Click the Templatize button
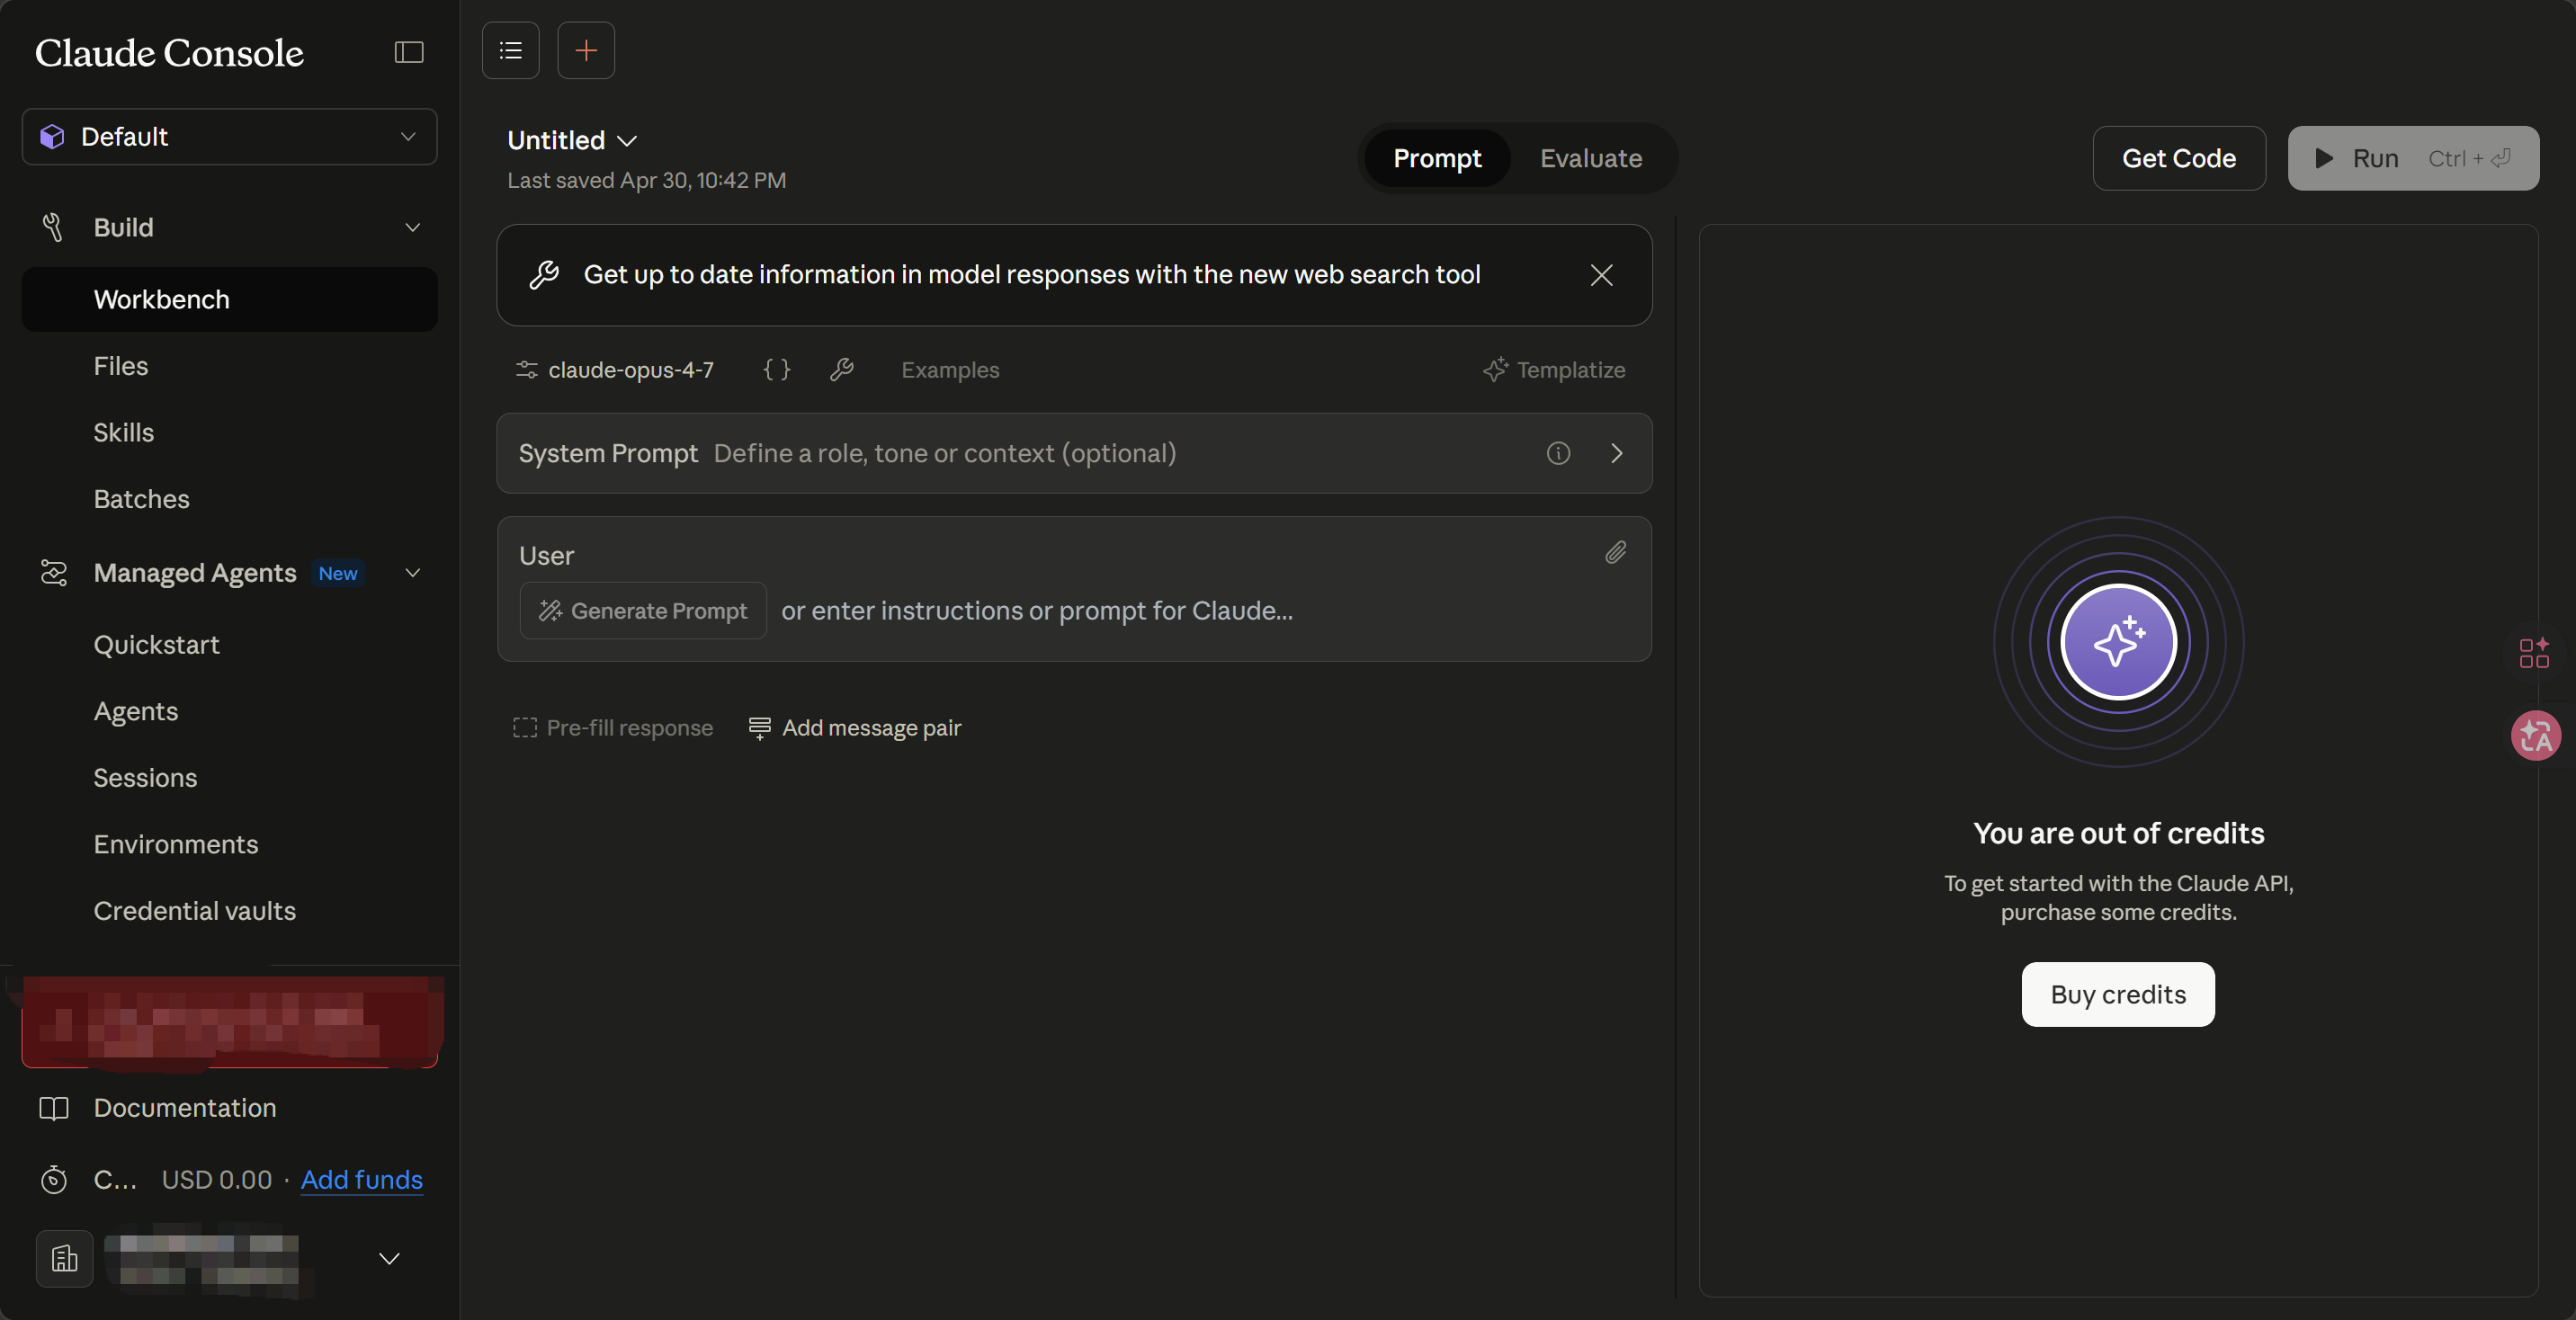 (x=1554, y=370)
